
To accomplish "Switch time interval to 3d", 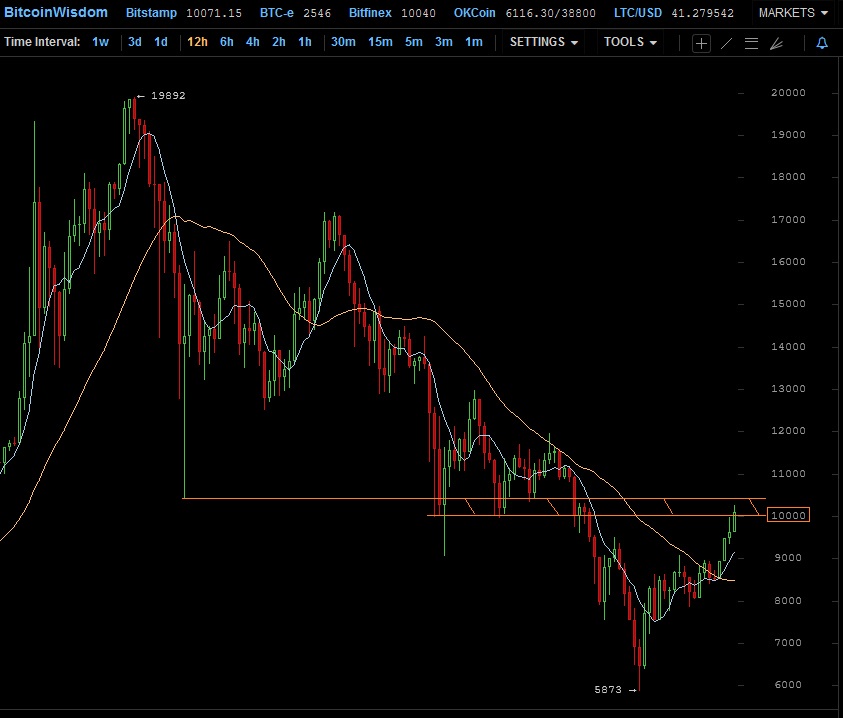I will click(x=134, y=42).
